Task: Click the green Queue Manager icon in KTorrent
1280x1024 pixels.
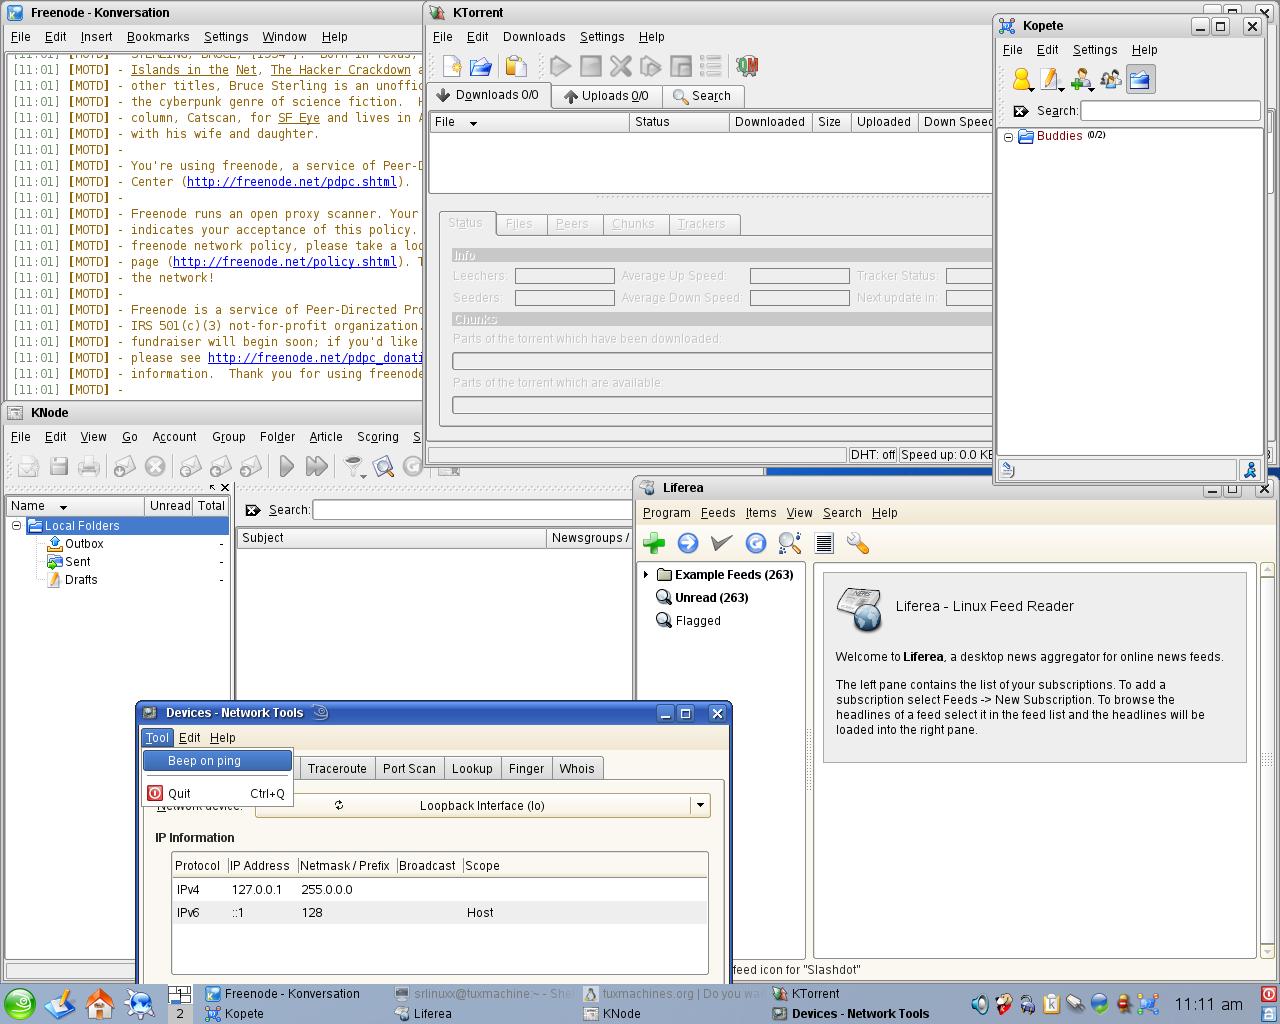Action: click(x=746, y=66)
